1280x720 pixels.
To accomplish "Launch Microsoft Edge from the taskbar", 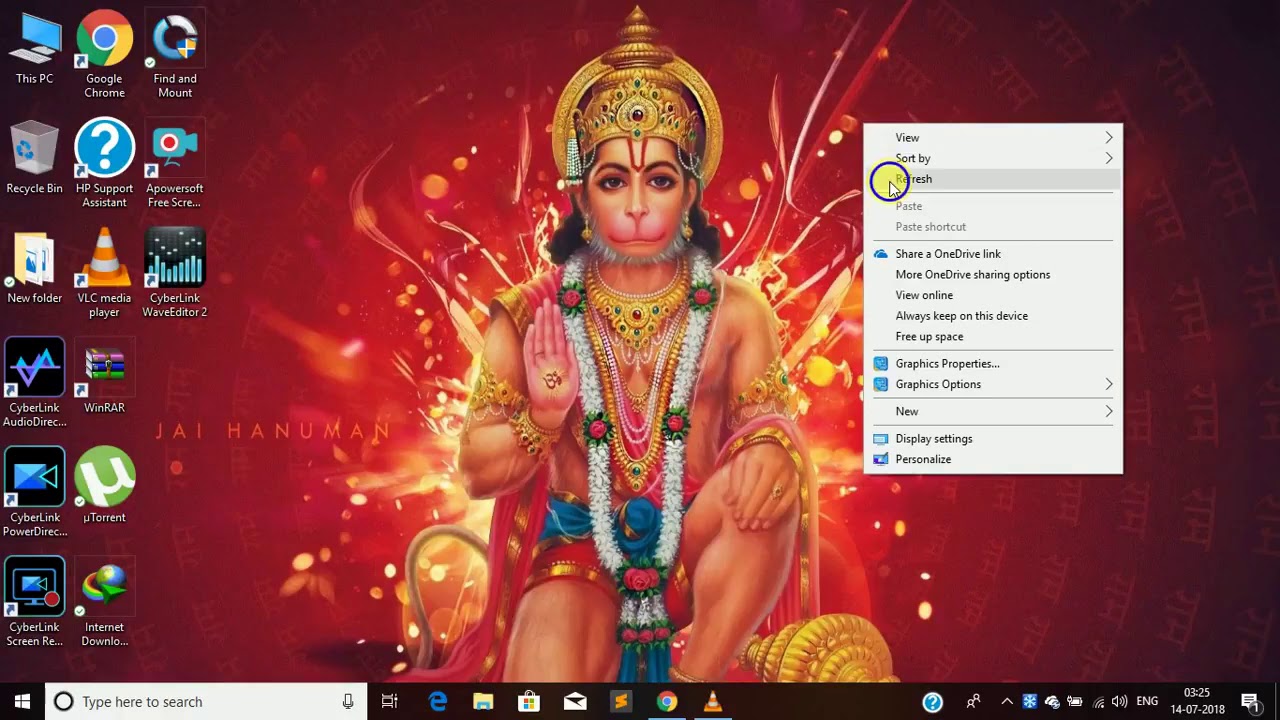I will [x=438, y=701].
